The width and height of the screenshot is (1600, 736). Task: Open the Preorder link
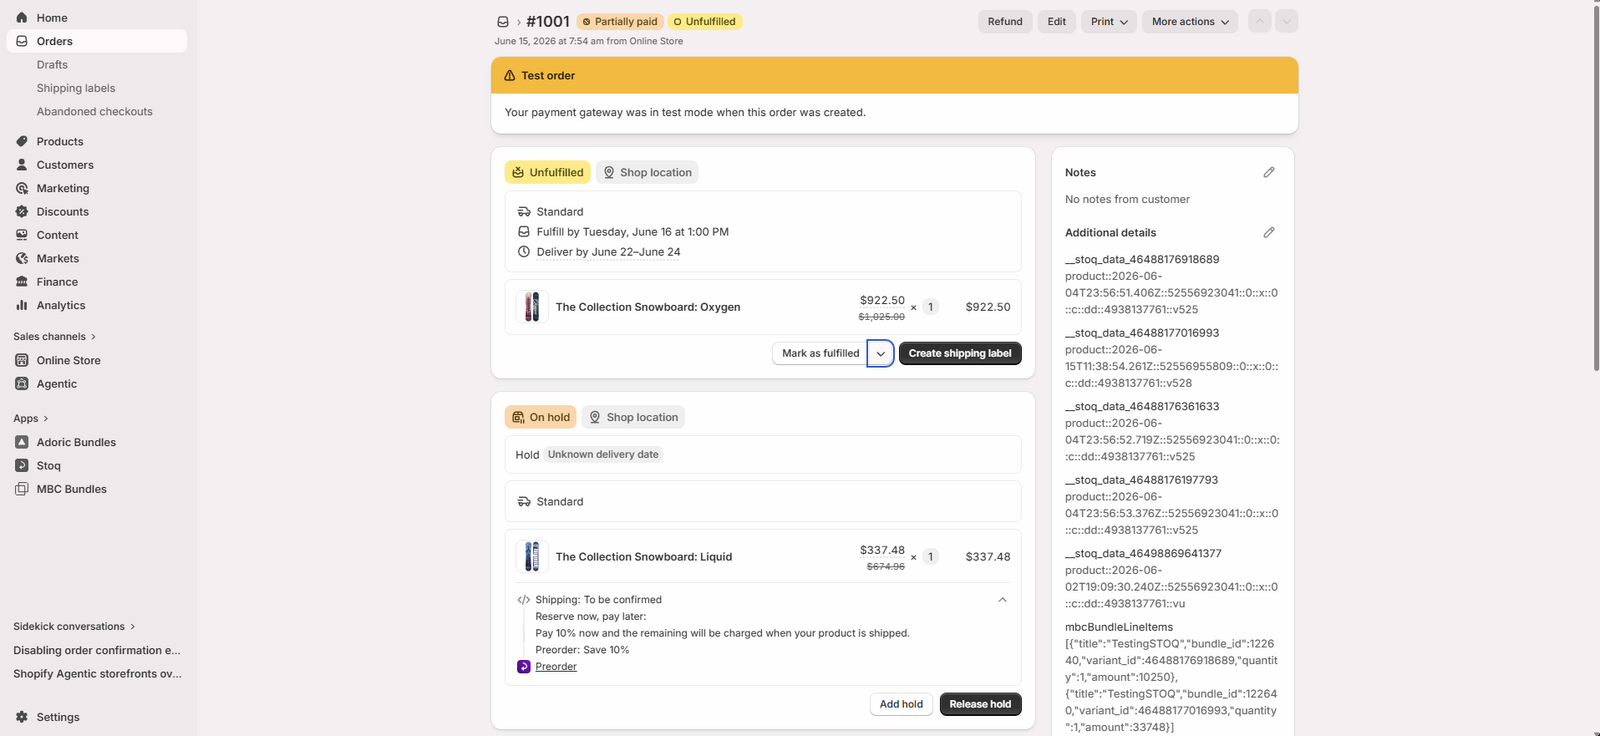[556, 667]
